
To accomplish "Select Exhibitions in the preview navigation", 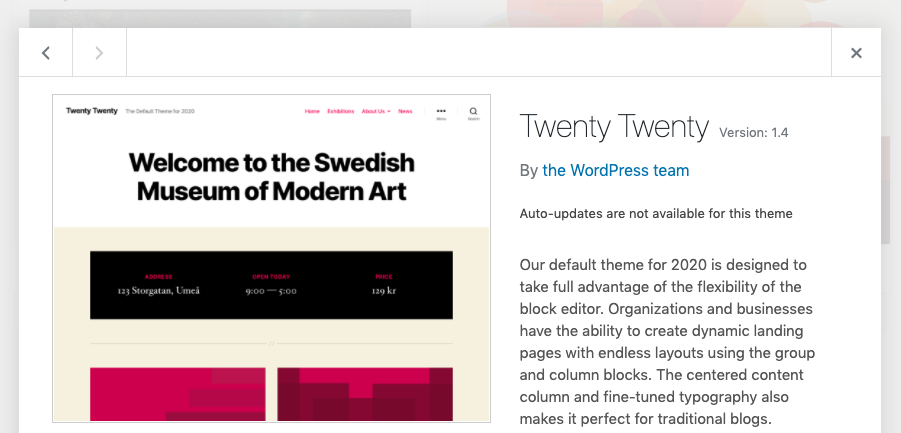I will 340,111.
